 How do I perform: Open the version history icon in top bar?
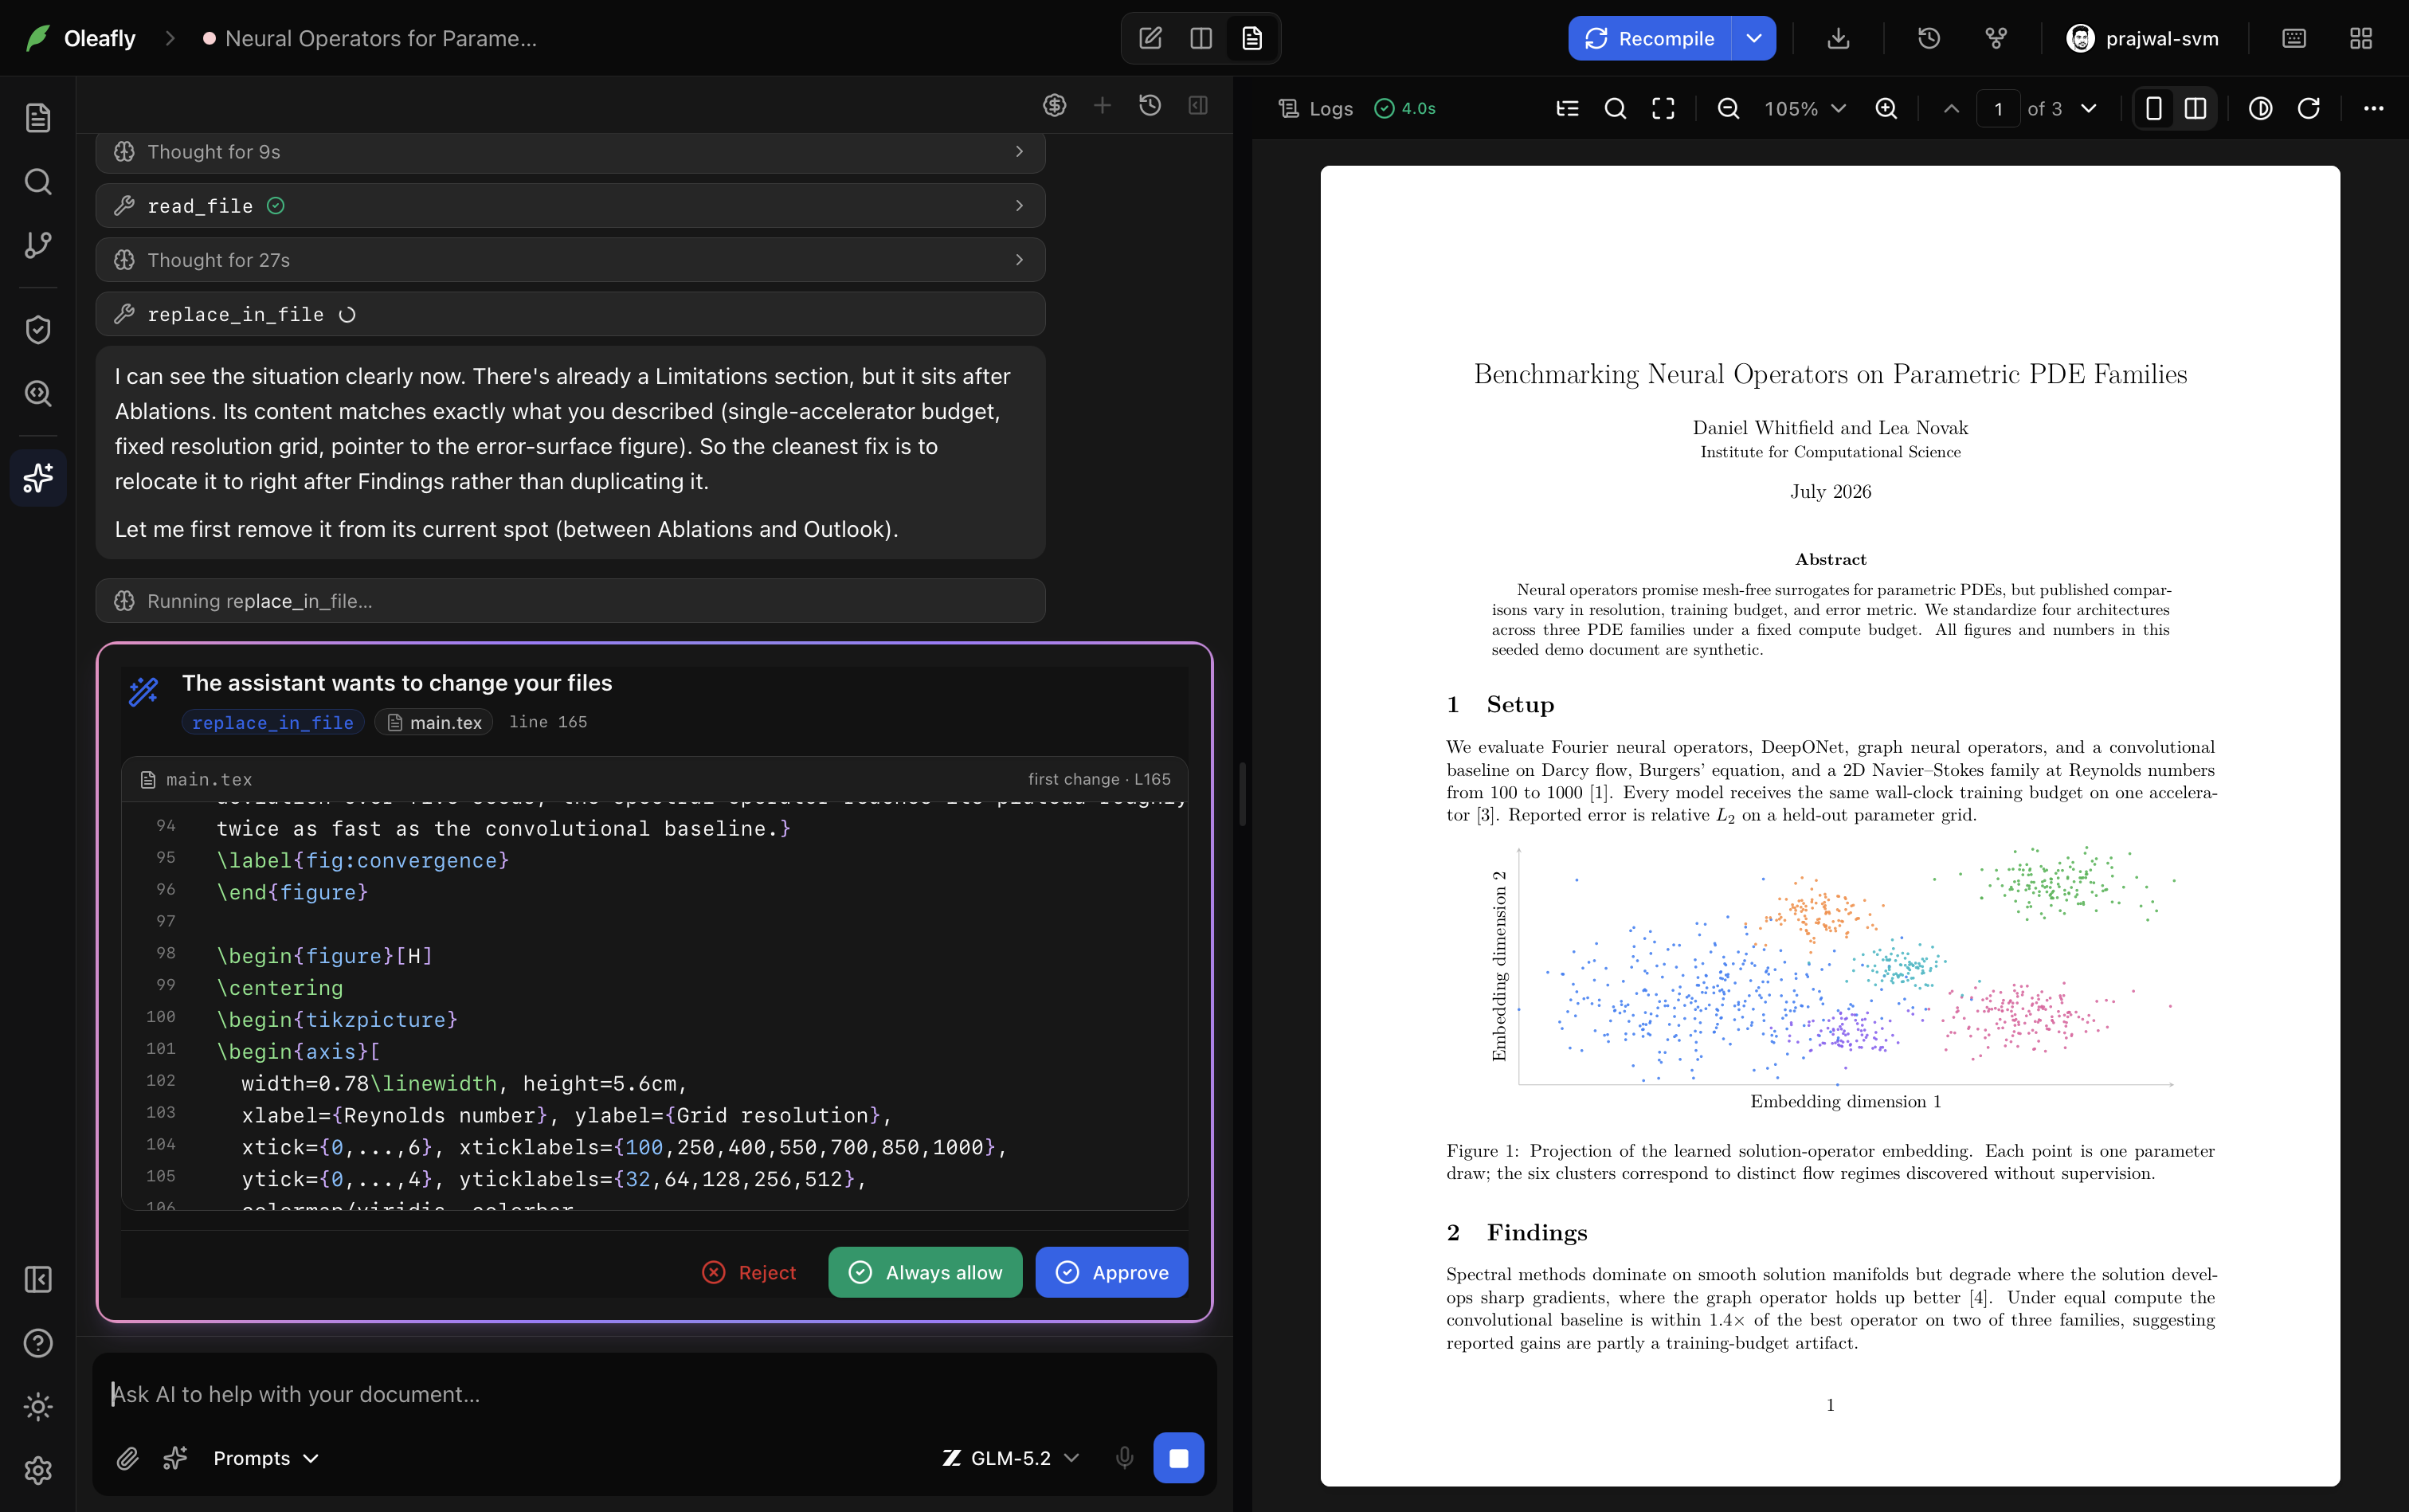[1929, 38]
